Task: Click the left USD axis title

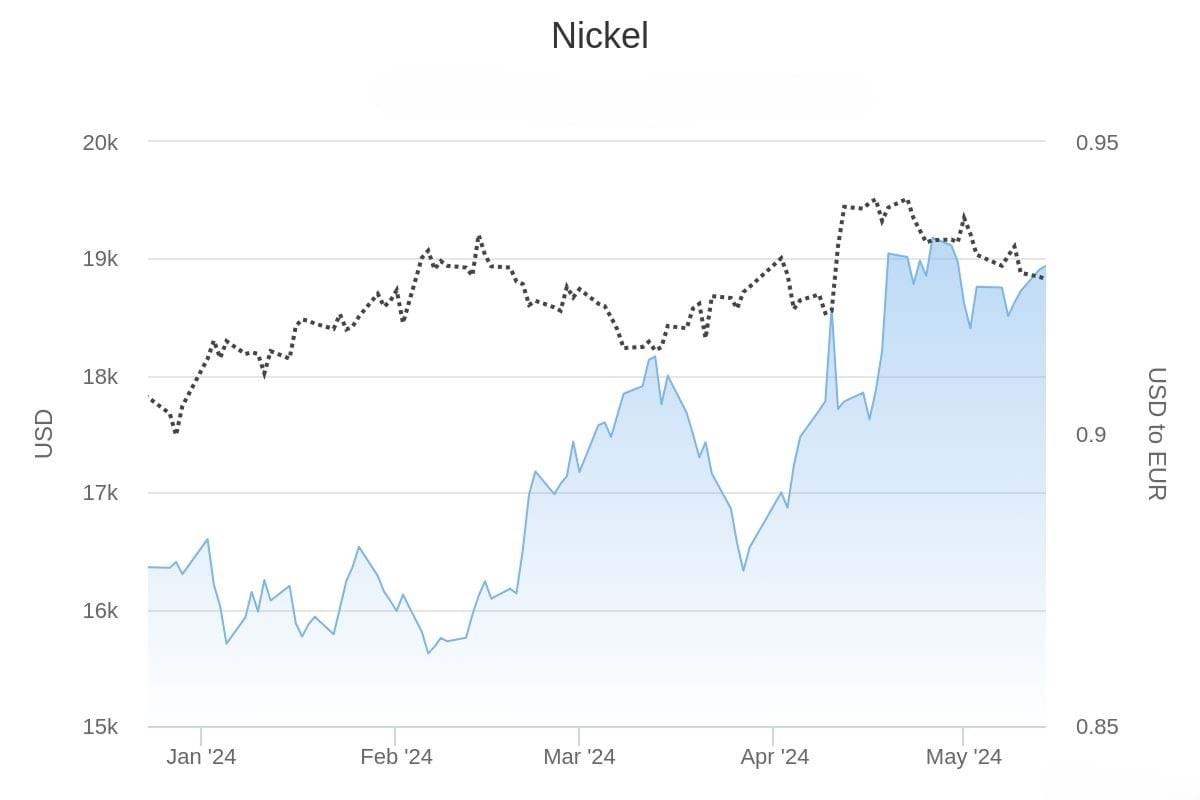Action: pyautogui.click(x=44, y=434)
